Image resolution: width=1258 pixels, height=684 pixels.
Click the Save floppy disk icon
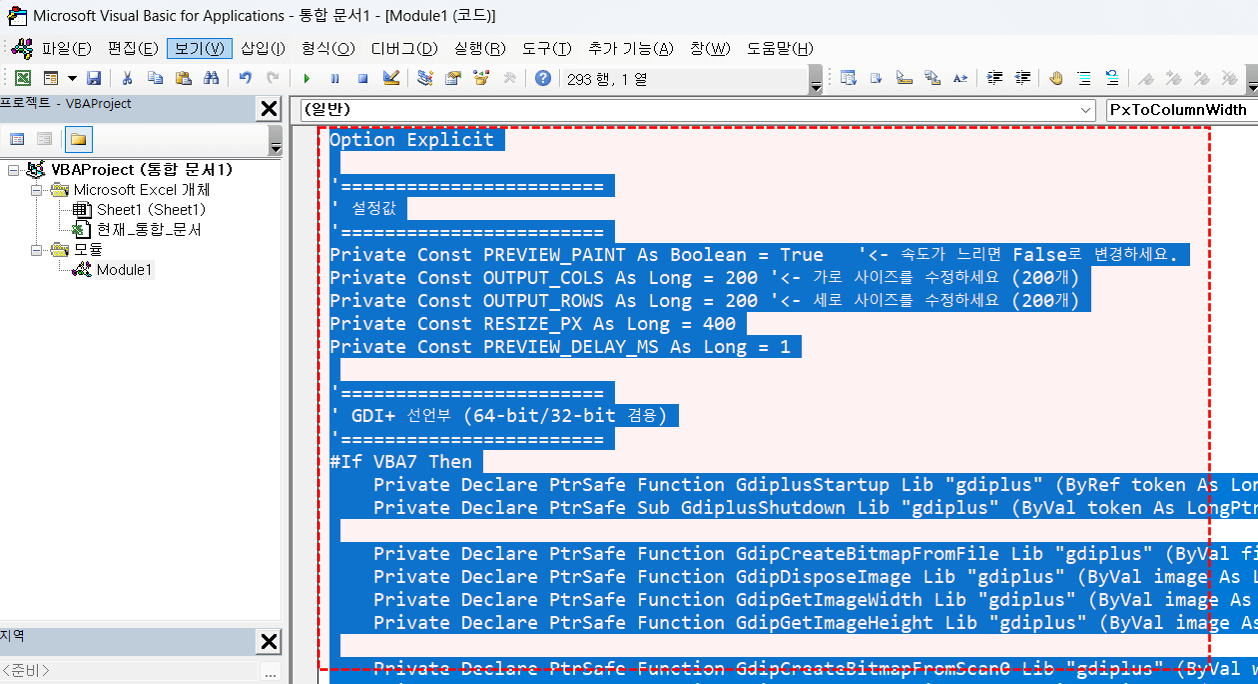(x=94, y=78)
